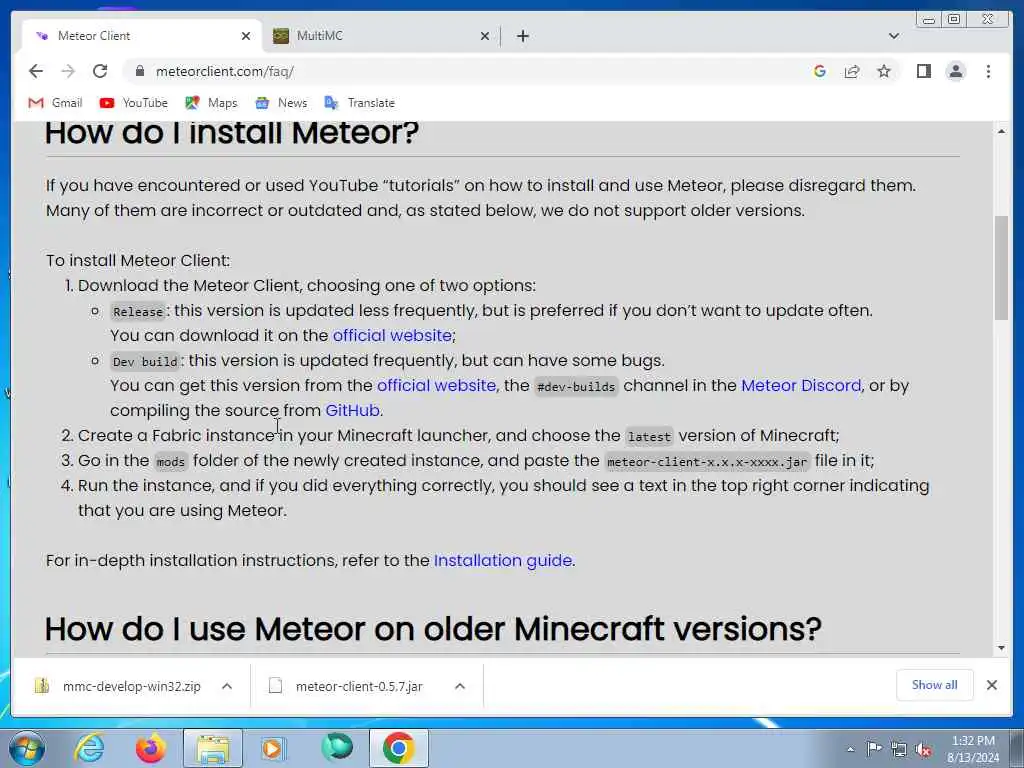1024x768 pixels.
Task: Close the MultiMC tab
Action: [x=485, y=36]
